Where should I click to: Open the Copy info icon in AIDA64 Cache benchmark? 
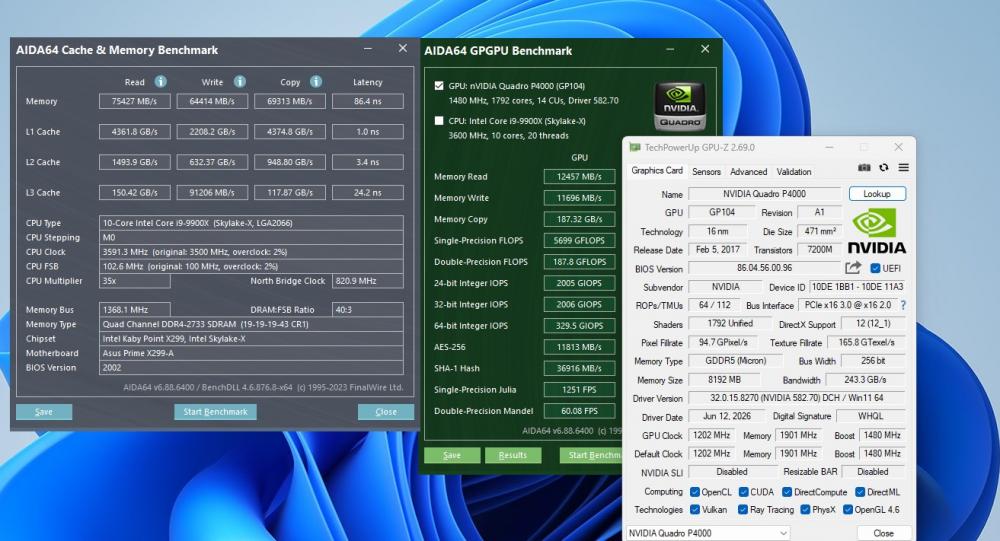[x=316, y=82]
